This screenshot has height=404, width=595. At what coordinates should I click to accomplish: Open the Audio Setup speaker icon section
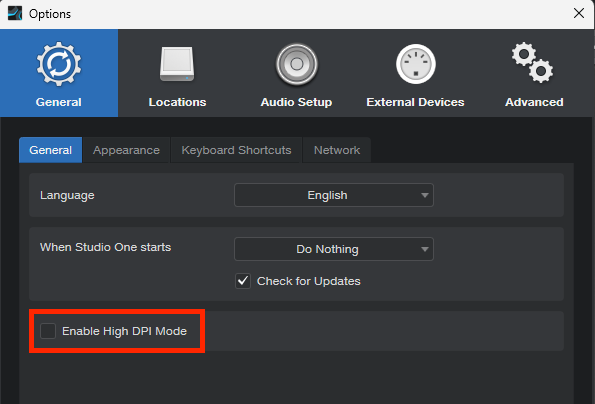[296, 73]
